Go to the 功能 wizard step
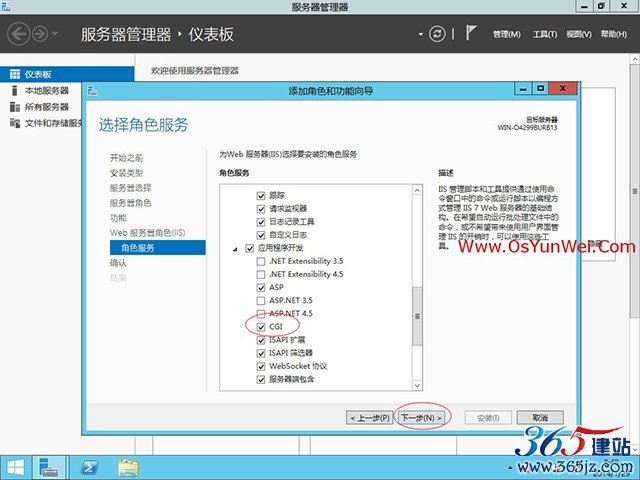 (118, 218)
